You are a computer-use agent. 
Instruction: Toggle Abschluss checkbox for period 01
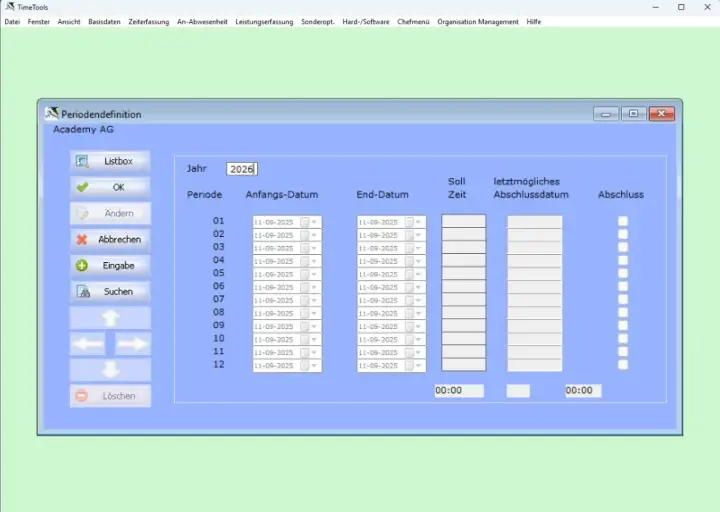point(623,221)
